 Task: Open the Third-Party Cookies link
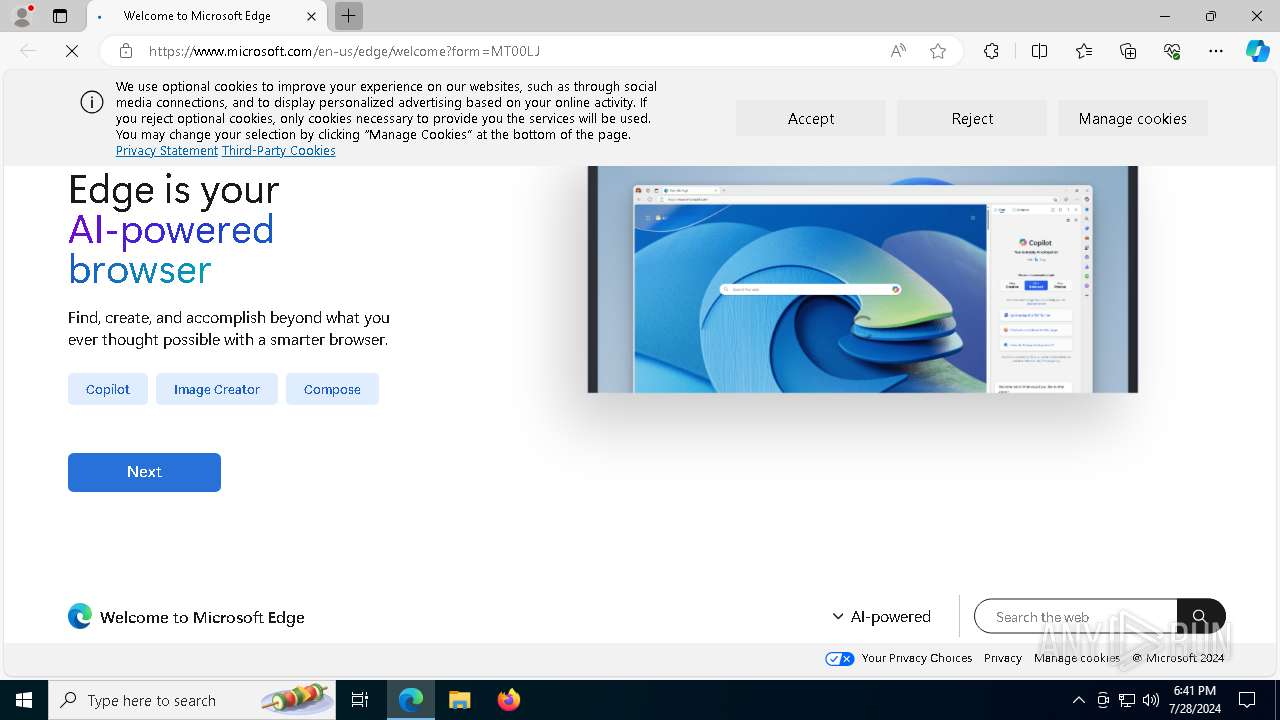[x=279, y=150]
